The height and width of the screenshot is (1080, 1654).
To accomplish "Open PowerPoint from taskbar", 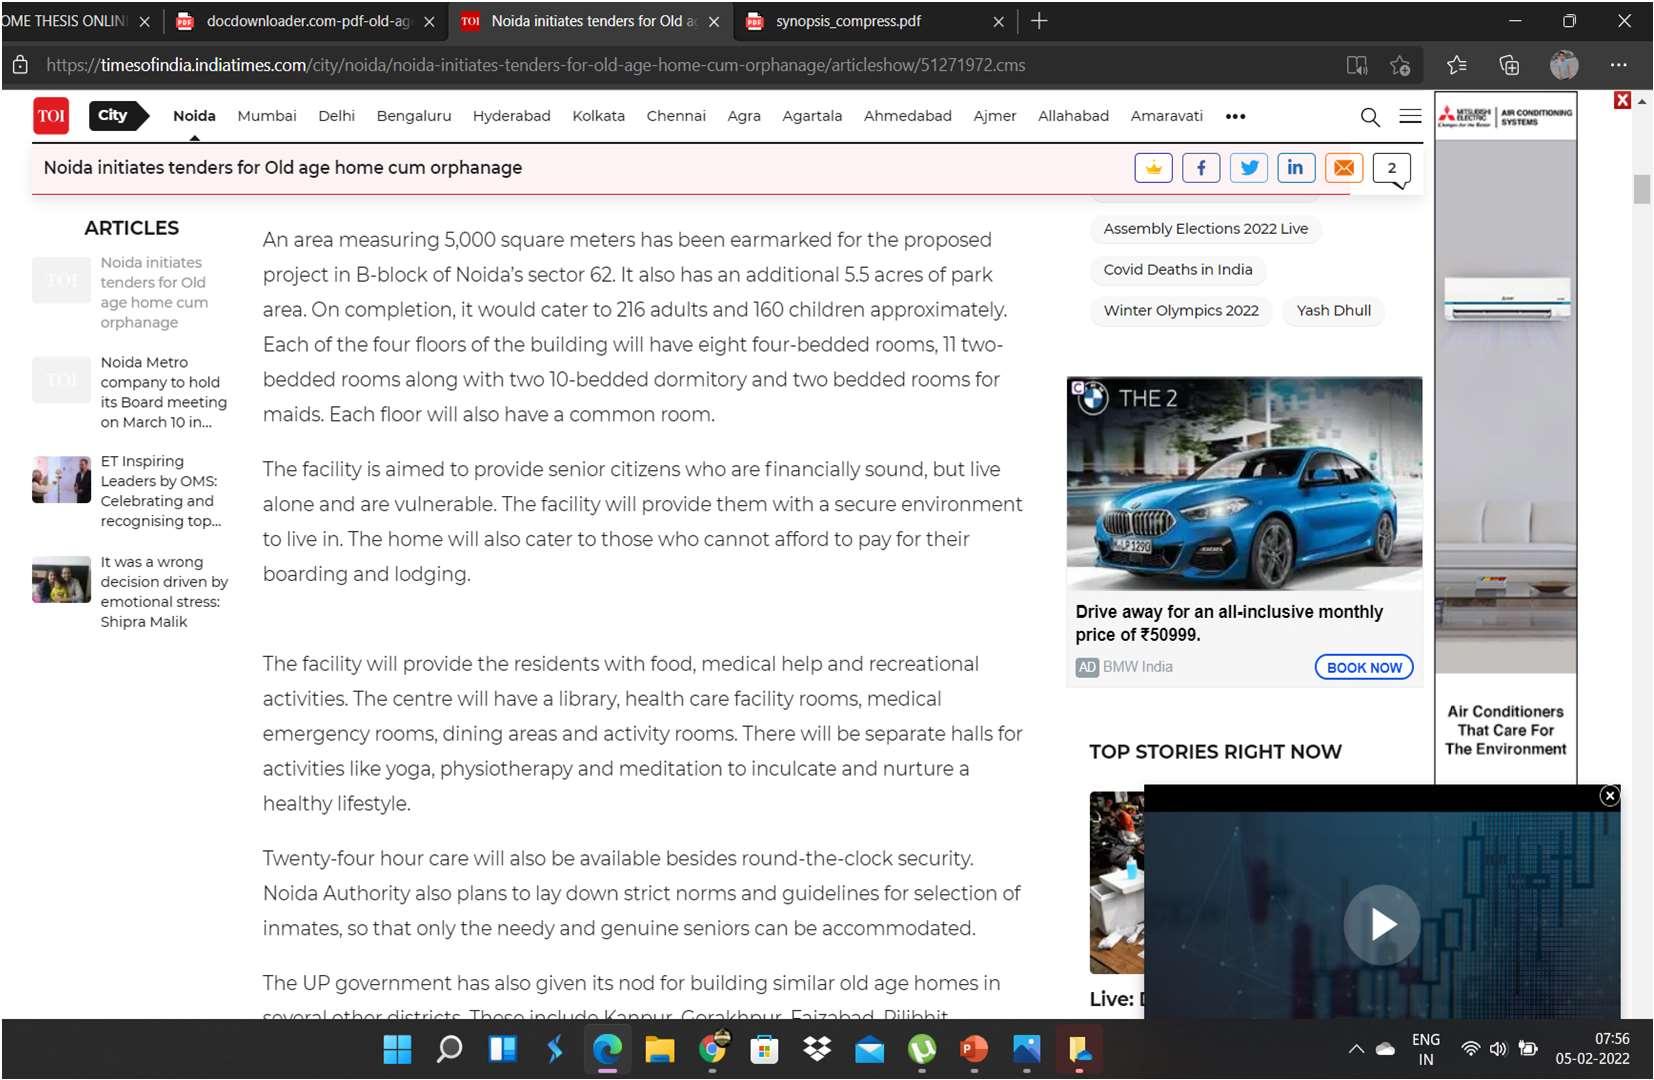I will point(974,1049).
